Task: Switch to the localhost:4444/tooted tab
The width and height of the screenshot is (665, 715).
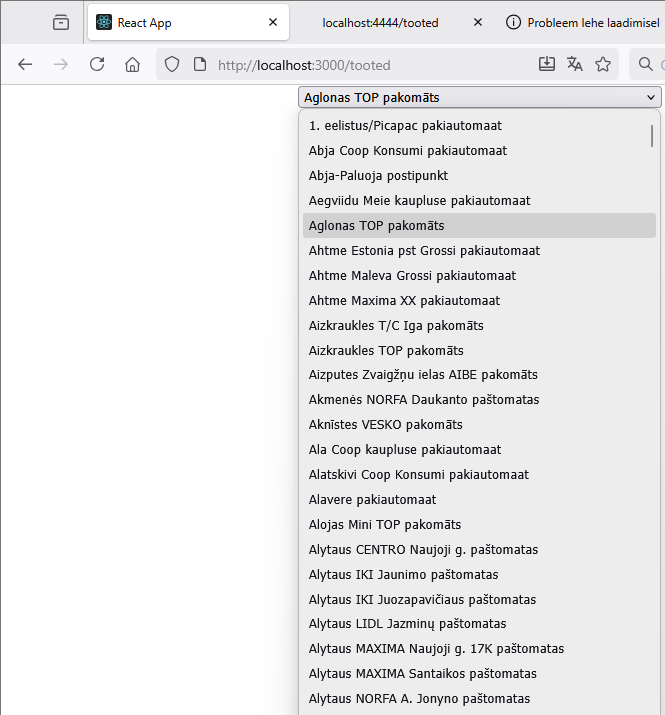Action: tap(380, 22)
